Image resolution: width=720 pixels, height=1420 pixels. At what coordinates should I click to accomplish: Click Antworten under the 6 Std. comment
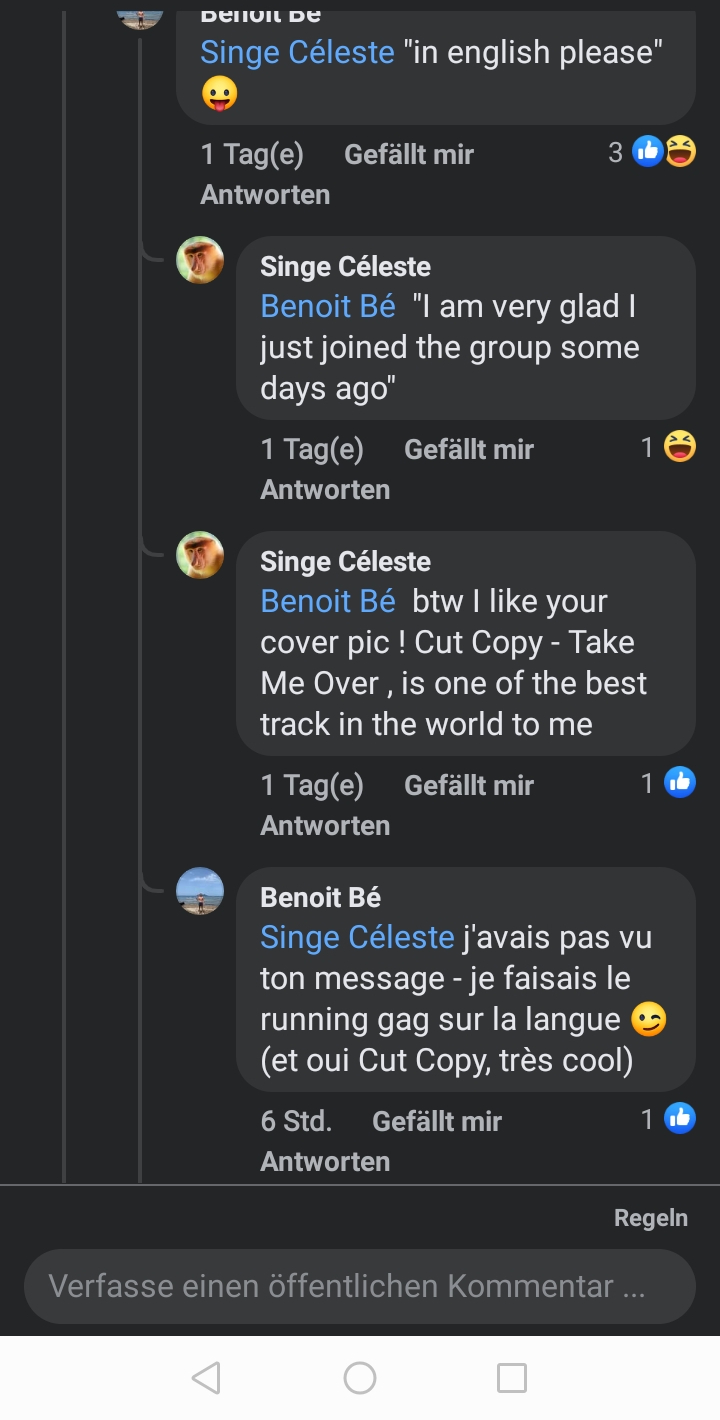[x=325, y=1161]
